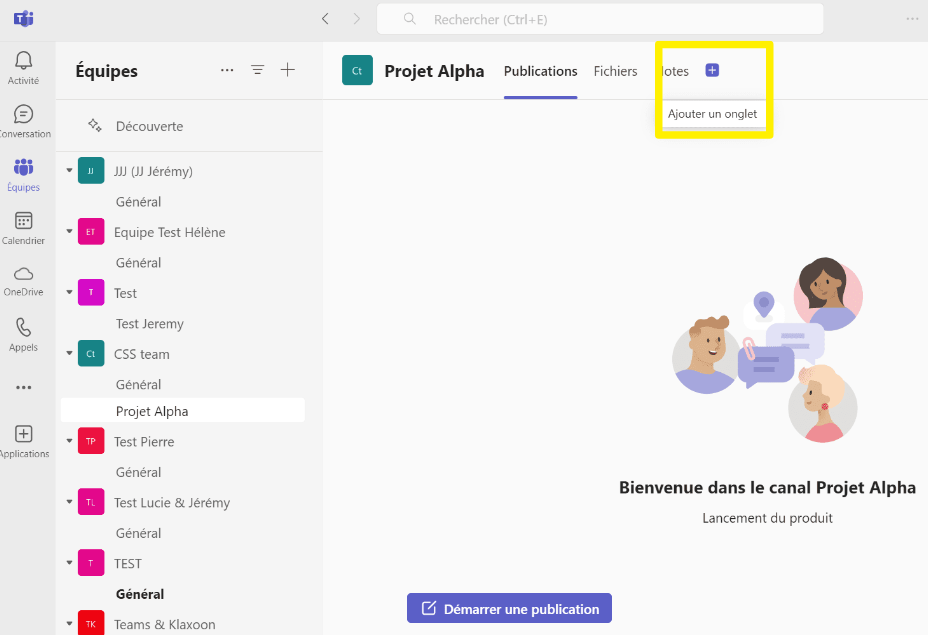Click the back navigation arrow

point(325,19)
